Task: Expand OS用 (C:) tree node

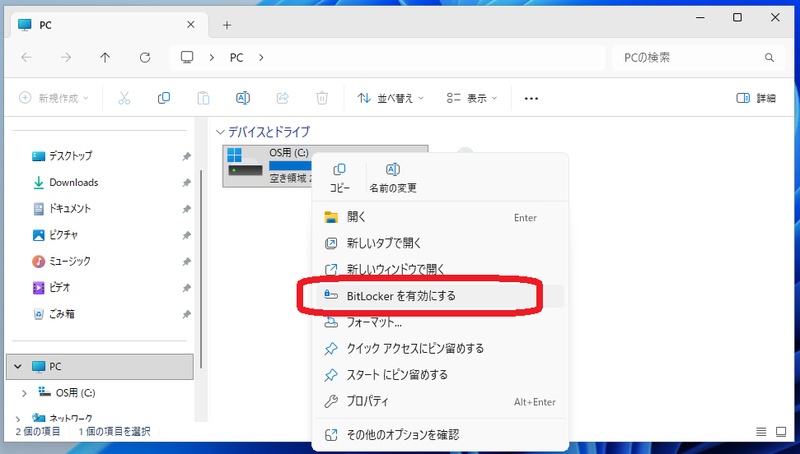Action: point(24,393)
